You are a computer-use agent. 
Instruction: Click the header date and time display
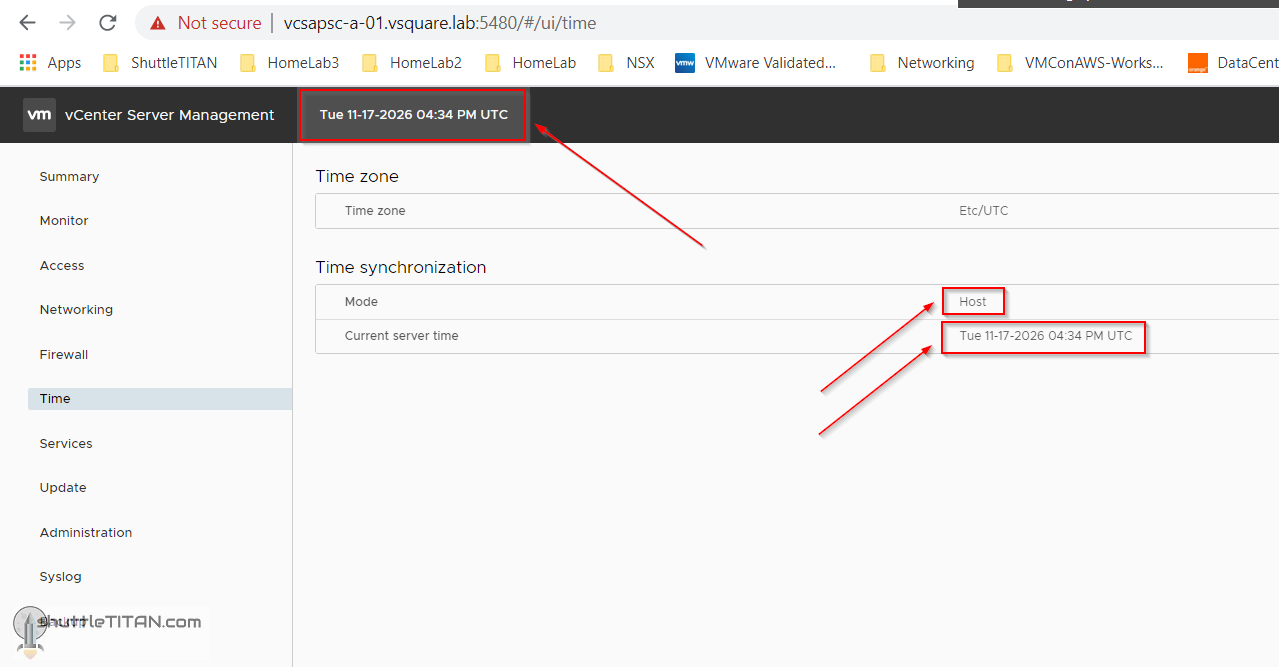(413, 115)
